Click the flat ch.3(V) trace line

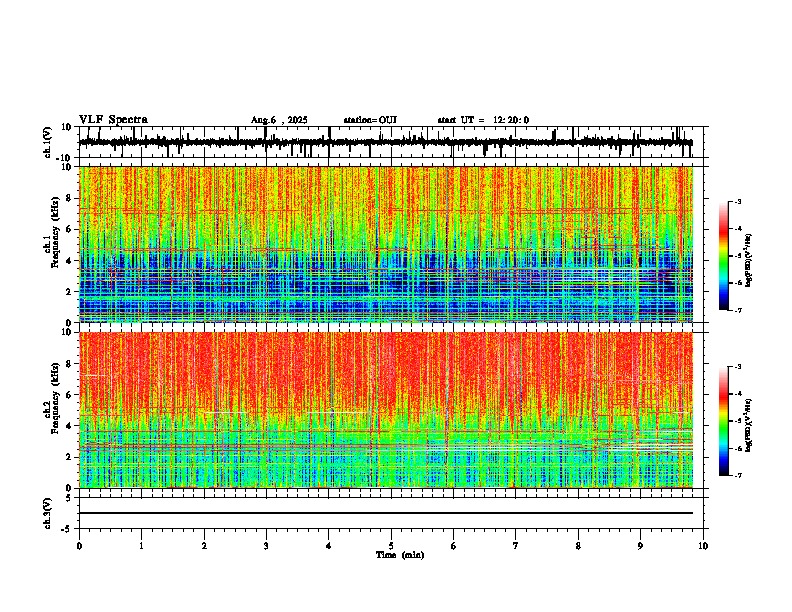(x=386, y=513)
